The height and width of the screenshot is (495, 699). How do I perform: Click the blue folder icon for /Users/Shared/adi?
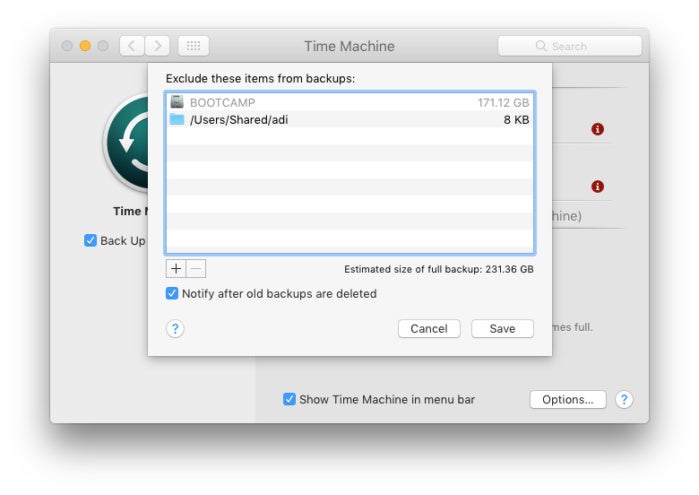pyautogui.click(x=177, y=120)
